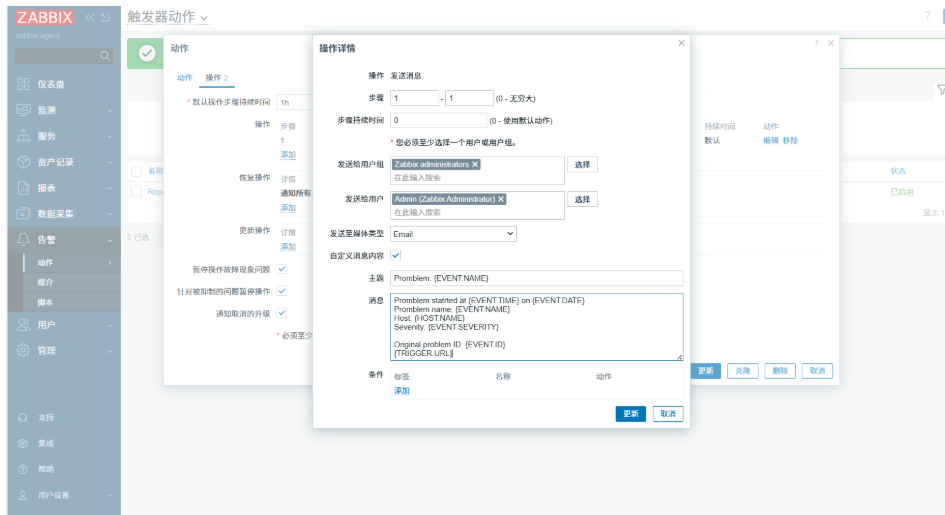Switch to the 动作 tab in dialog
The height and width of the screenshot is (515, 945).
click(x=185, y=78)
